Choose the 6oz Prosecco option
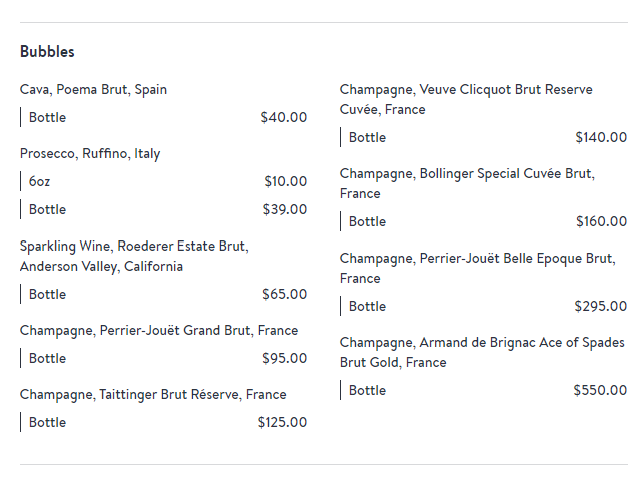Viewport: 644px width, 482px height. 39,181
